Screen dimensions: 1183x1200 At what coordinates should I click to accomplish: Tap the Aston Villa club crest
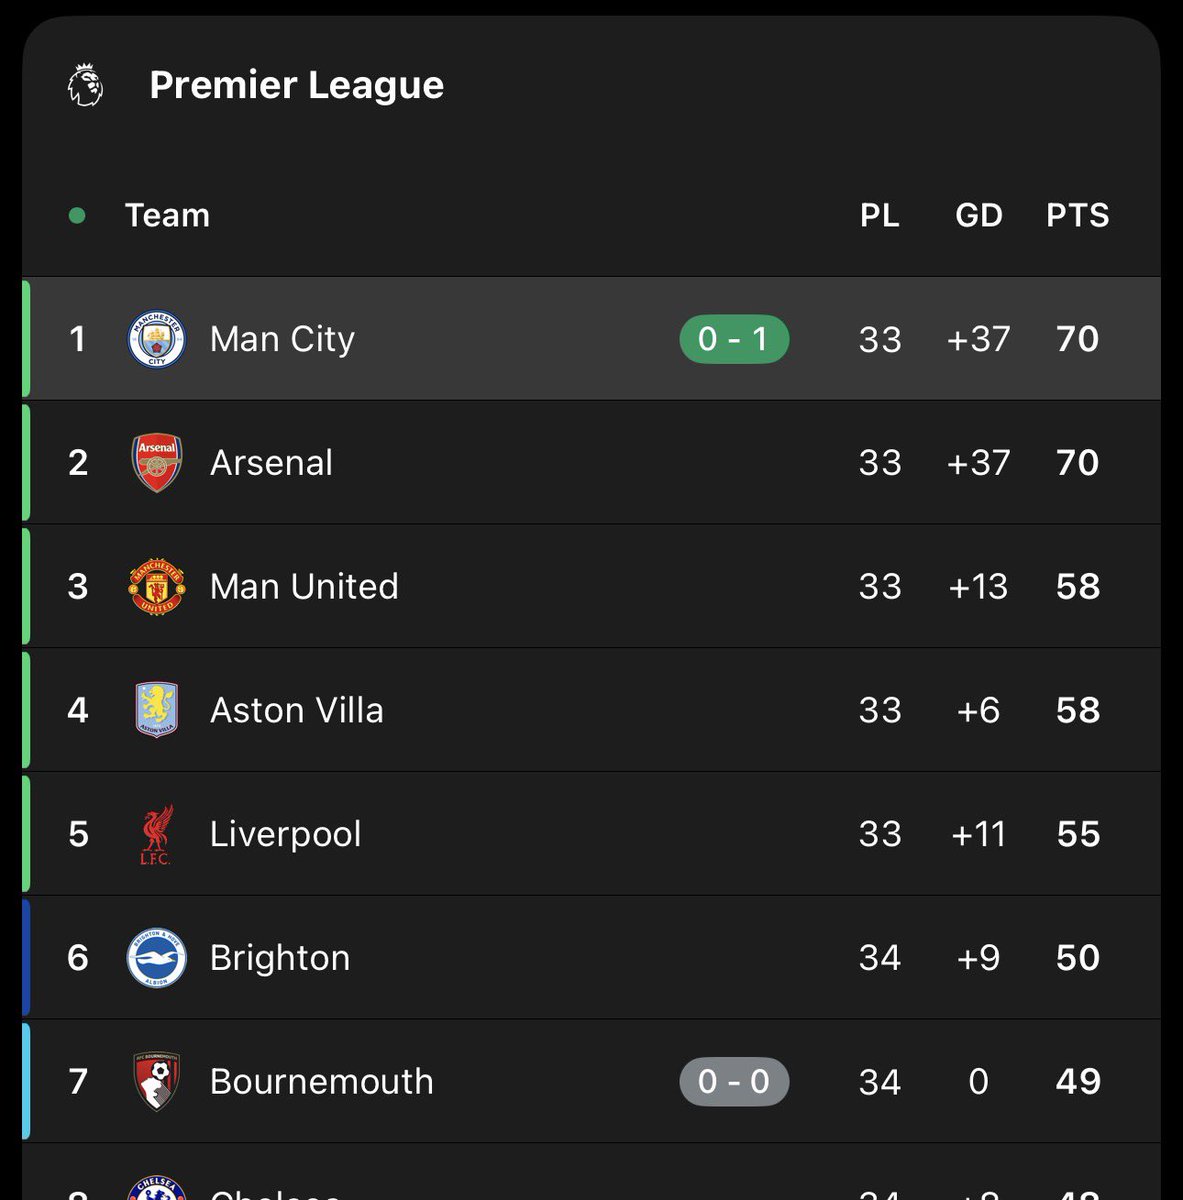click(x=157, y=710)
